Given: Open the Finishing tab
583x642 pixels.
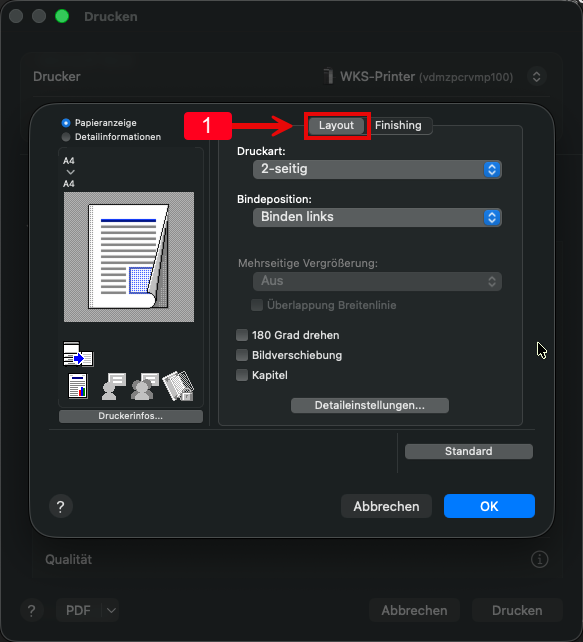Looking at the screenshot, I should (x=398, y=125).
